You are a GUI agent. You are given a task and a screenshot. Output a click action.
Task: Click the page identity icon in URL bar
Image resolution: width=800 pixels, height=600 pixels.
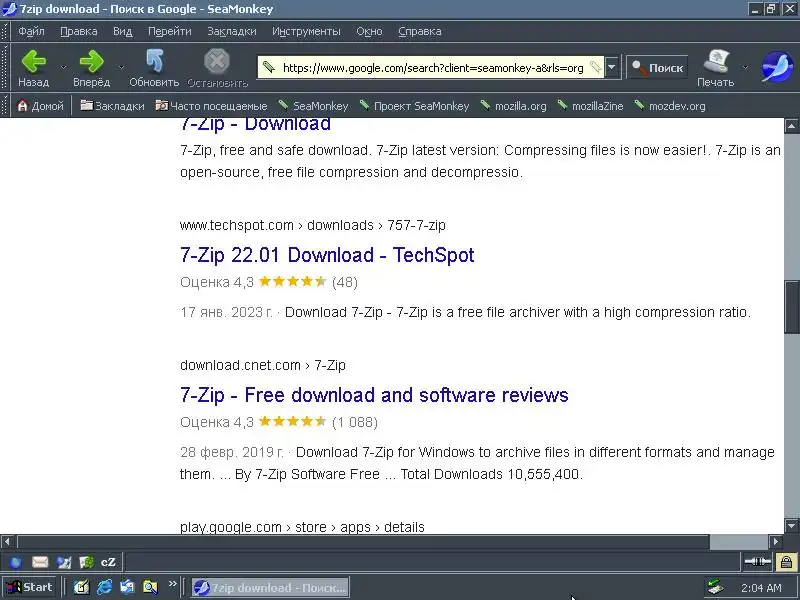pos(269,67)
